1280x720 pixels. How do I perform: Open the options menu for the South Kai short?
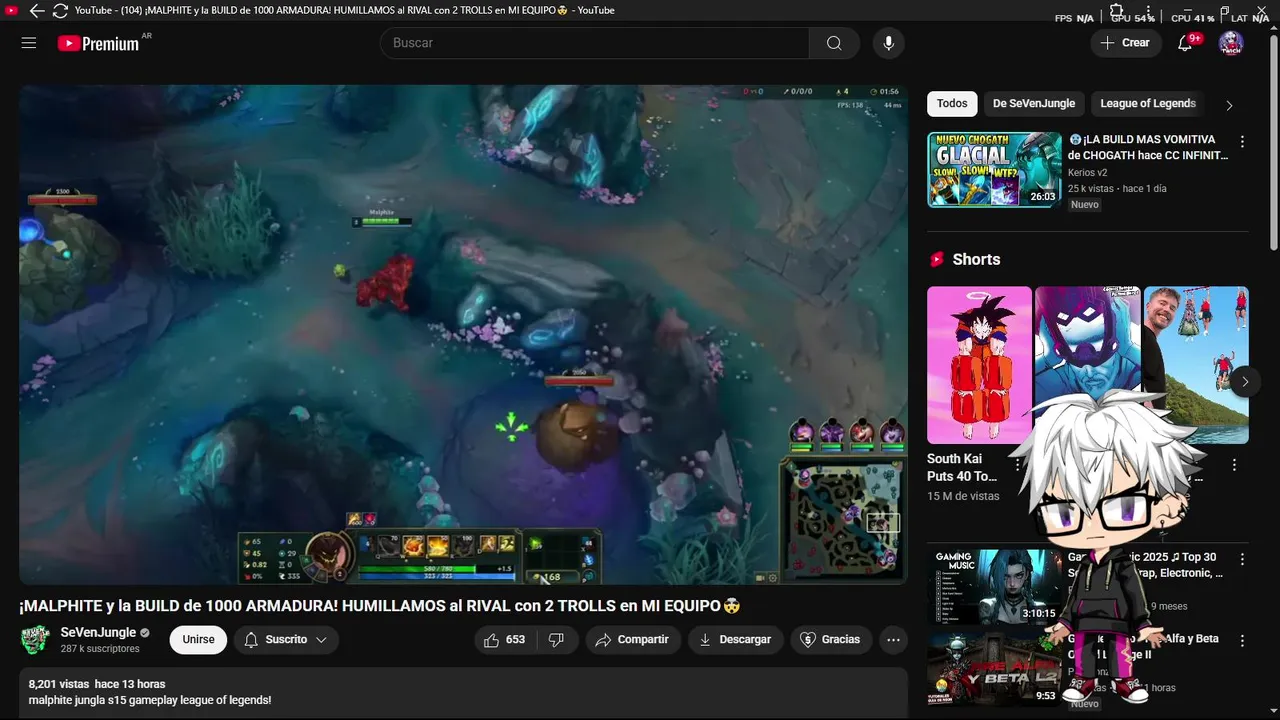coord(1018,465)
